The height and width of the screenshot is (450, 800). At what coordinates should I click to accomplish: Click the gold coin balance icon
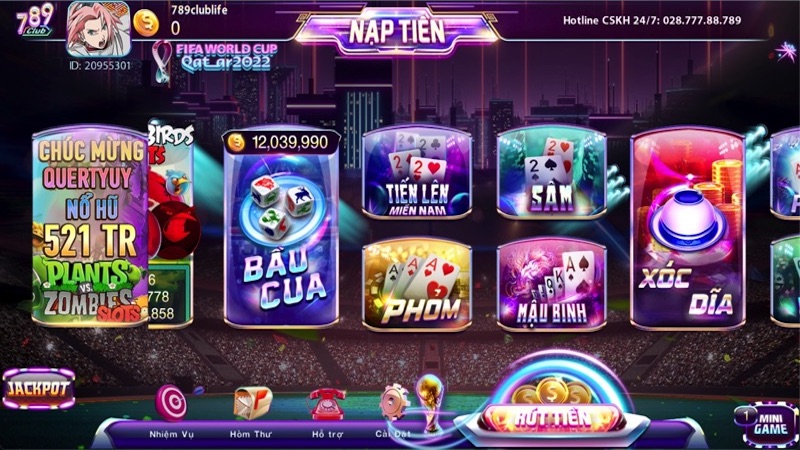[x=146, y=23]
